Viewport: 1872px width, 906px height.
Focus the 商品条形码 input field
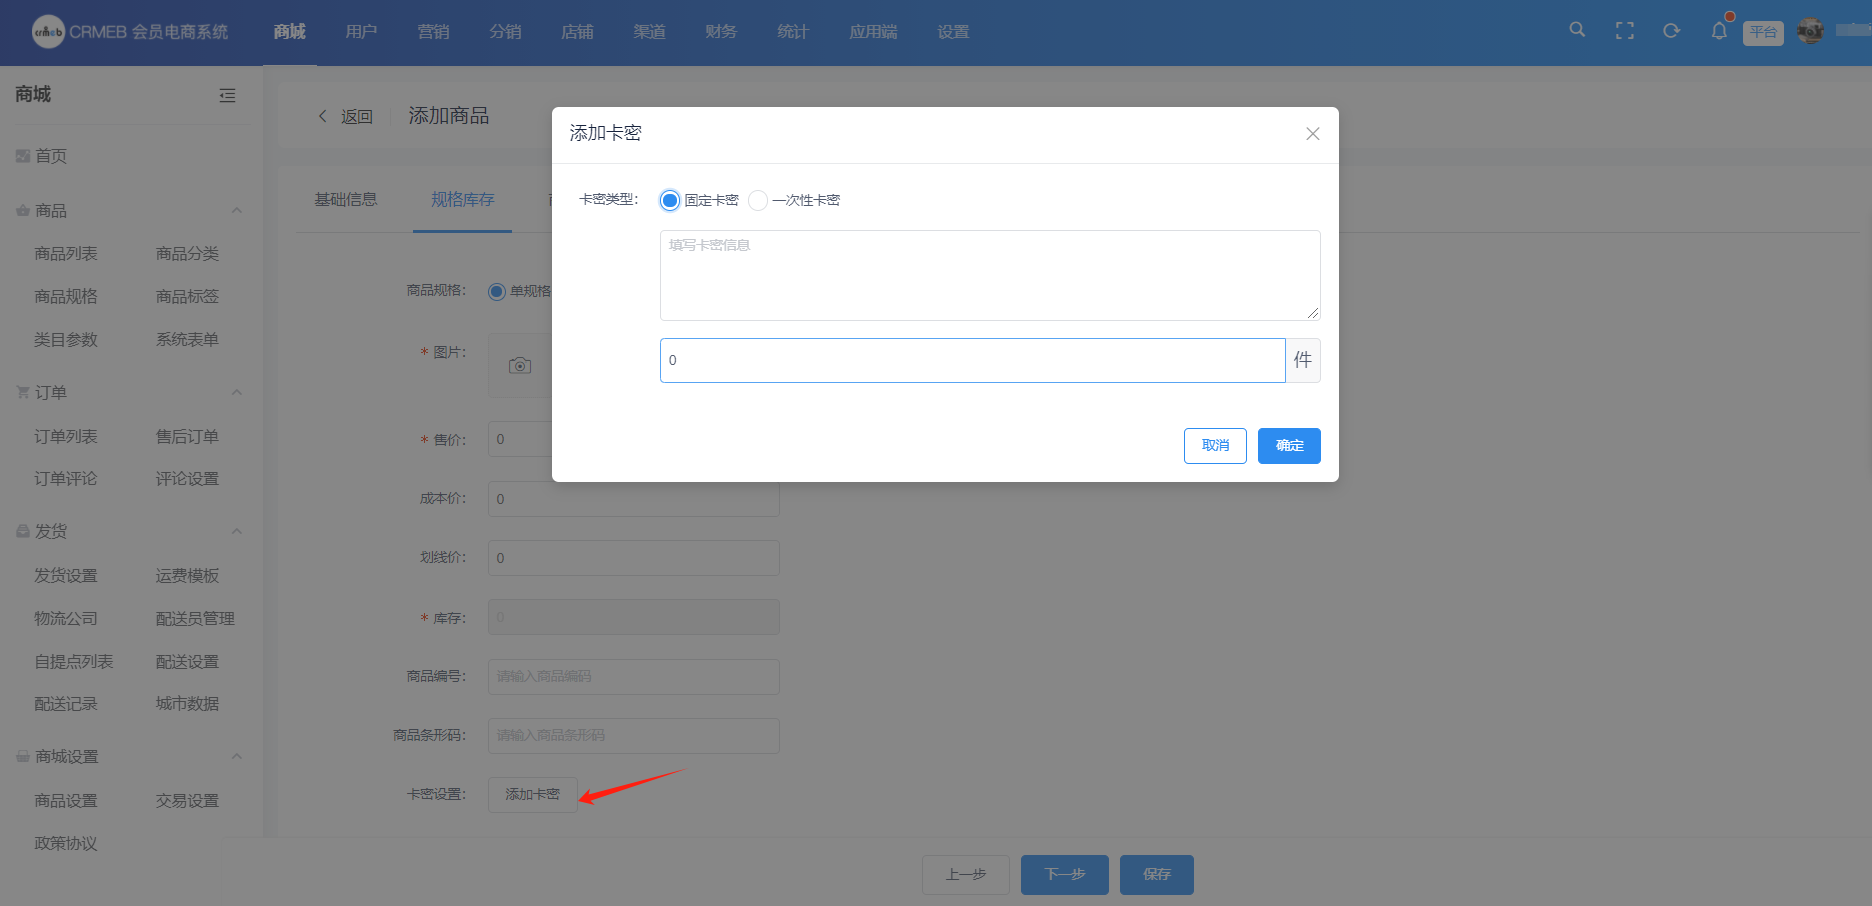tap(634, 736)
